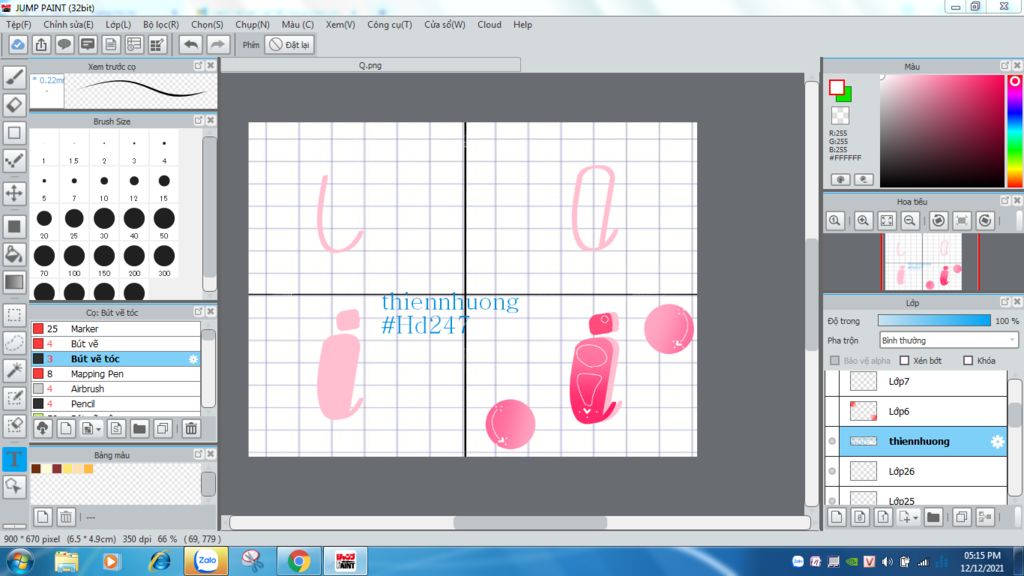Select the Airbrush brush
The height and width of the screenshot is (576, 1024).
[116, 389]
